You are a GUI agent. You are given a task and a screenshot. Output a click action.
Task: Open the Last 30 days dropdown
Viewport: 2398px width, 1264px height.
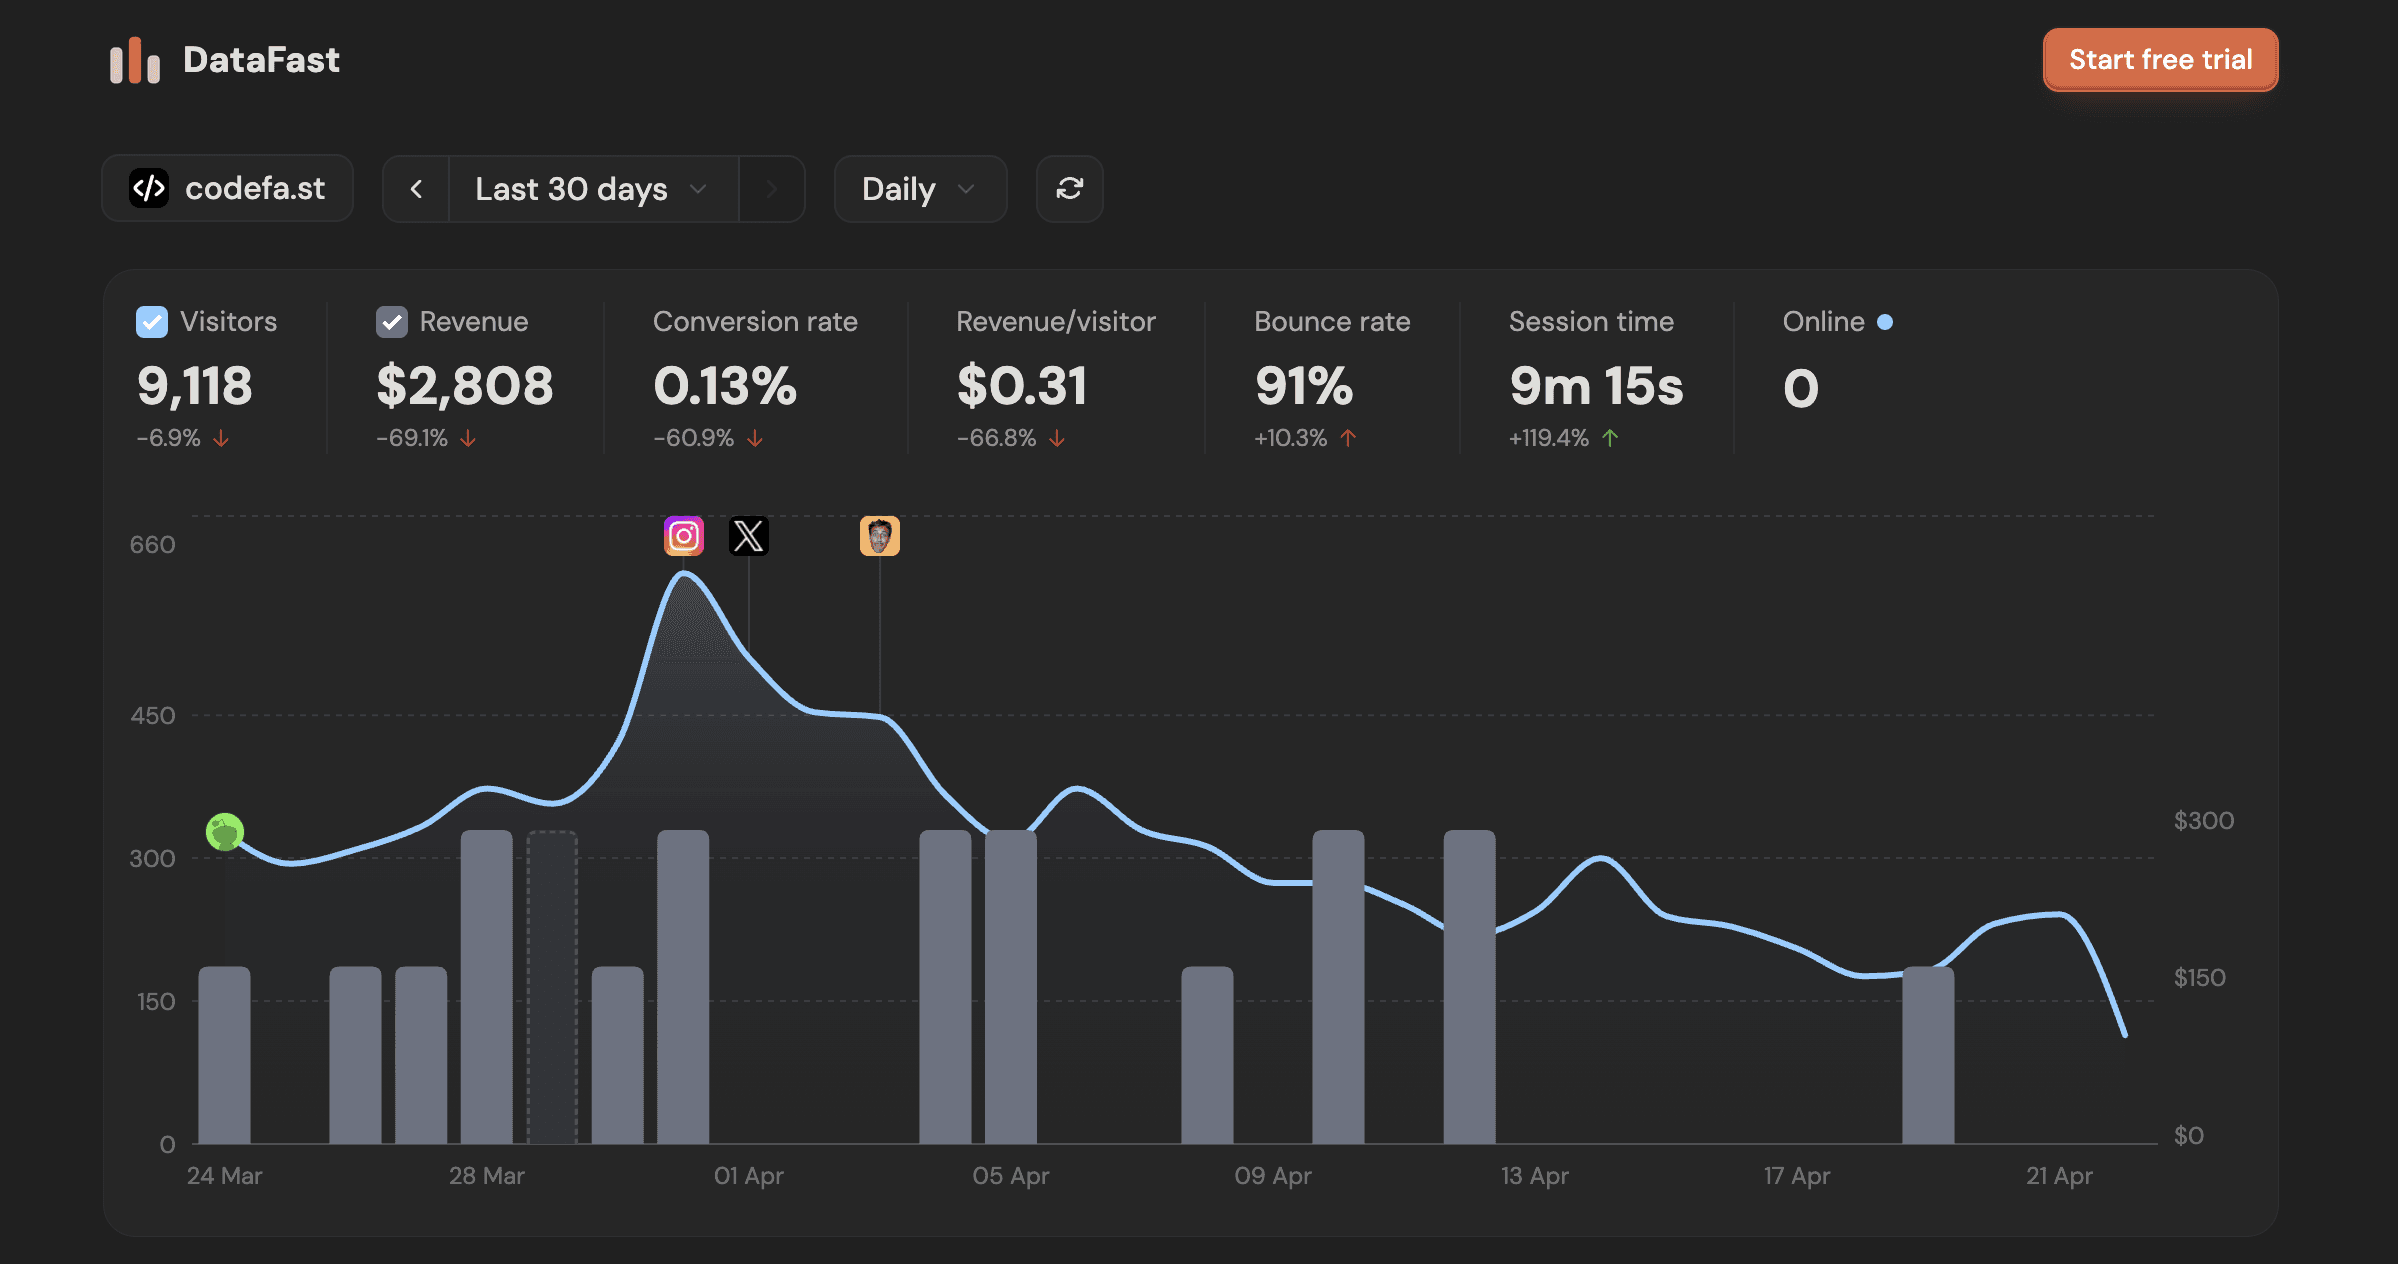point(592,189)
